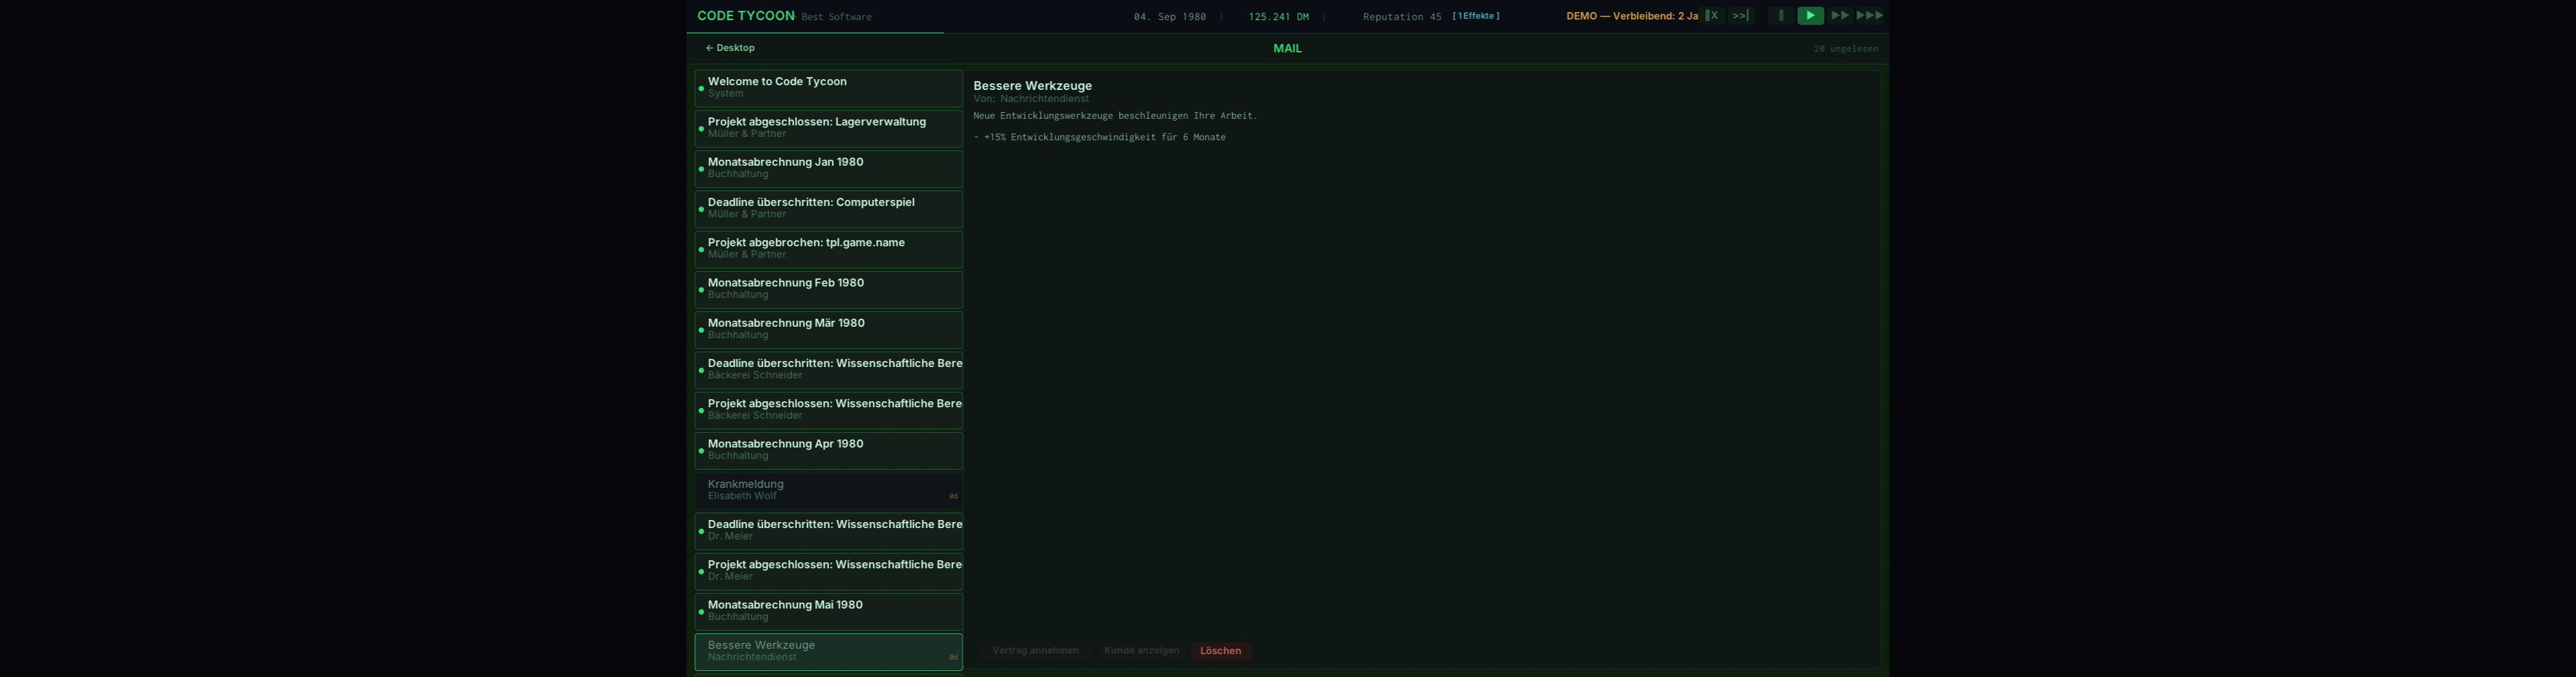2576x677 pixels.
Task: Select the Monatsabrechnung Jan 1980 mail
Action: click(828, 168)
